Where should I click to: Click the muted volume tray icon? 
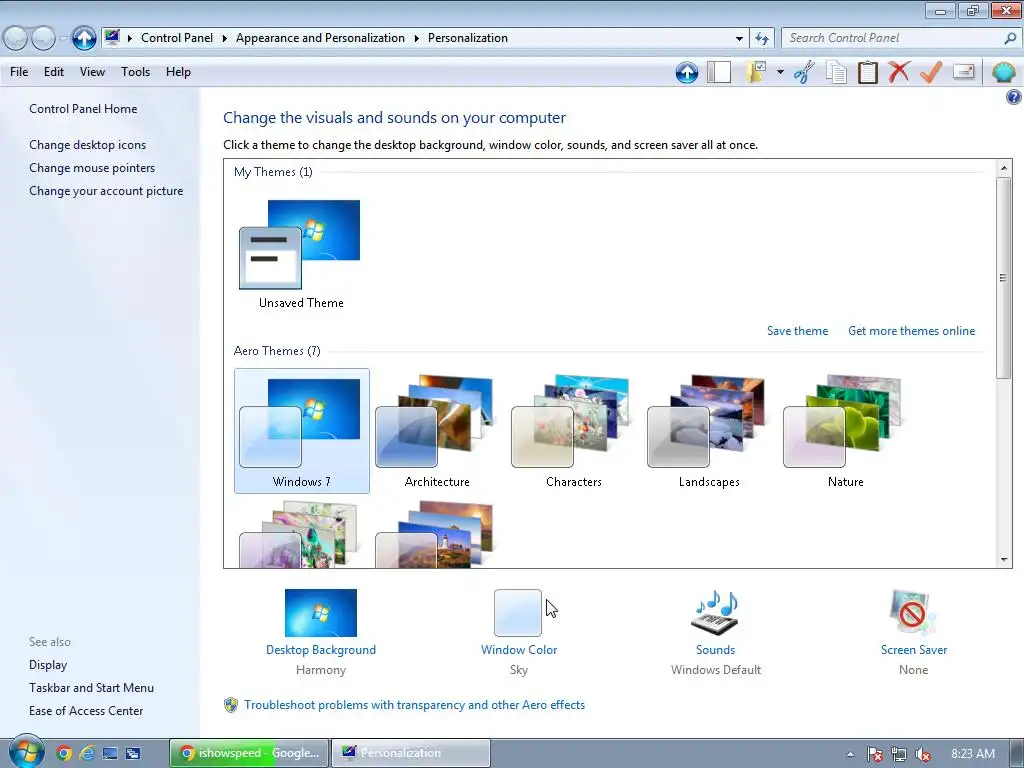point(923,754)
